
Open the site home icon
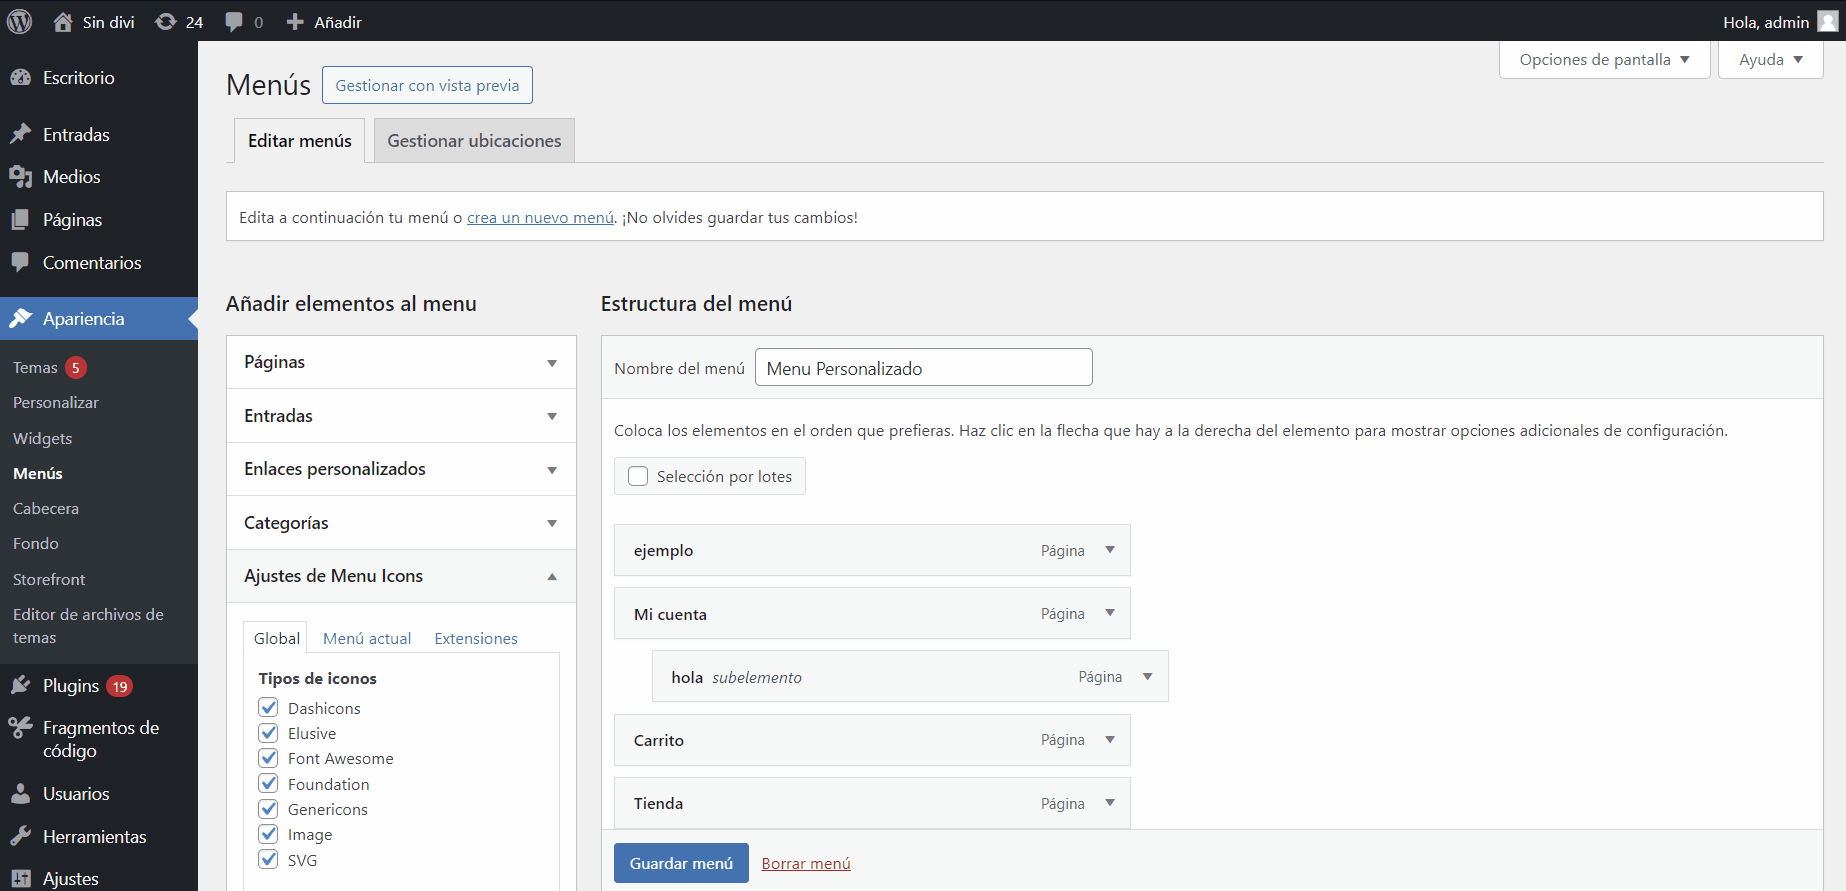[63, 22]
